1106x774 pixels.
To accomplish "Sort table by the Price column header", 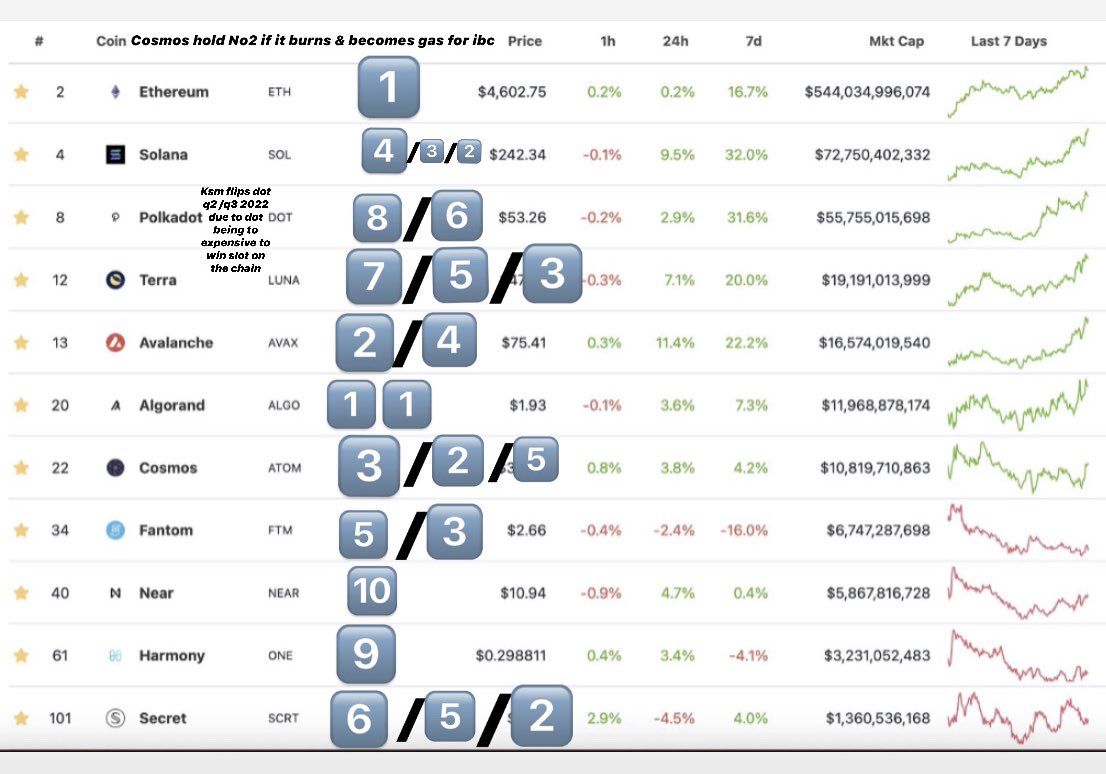I will click(525, 41).
